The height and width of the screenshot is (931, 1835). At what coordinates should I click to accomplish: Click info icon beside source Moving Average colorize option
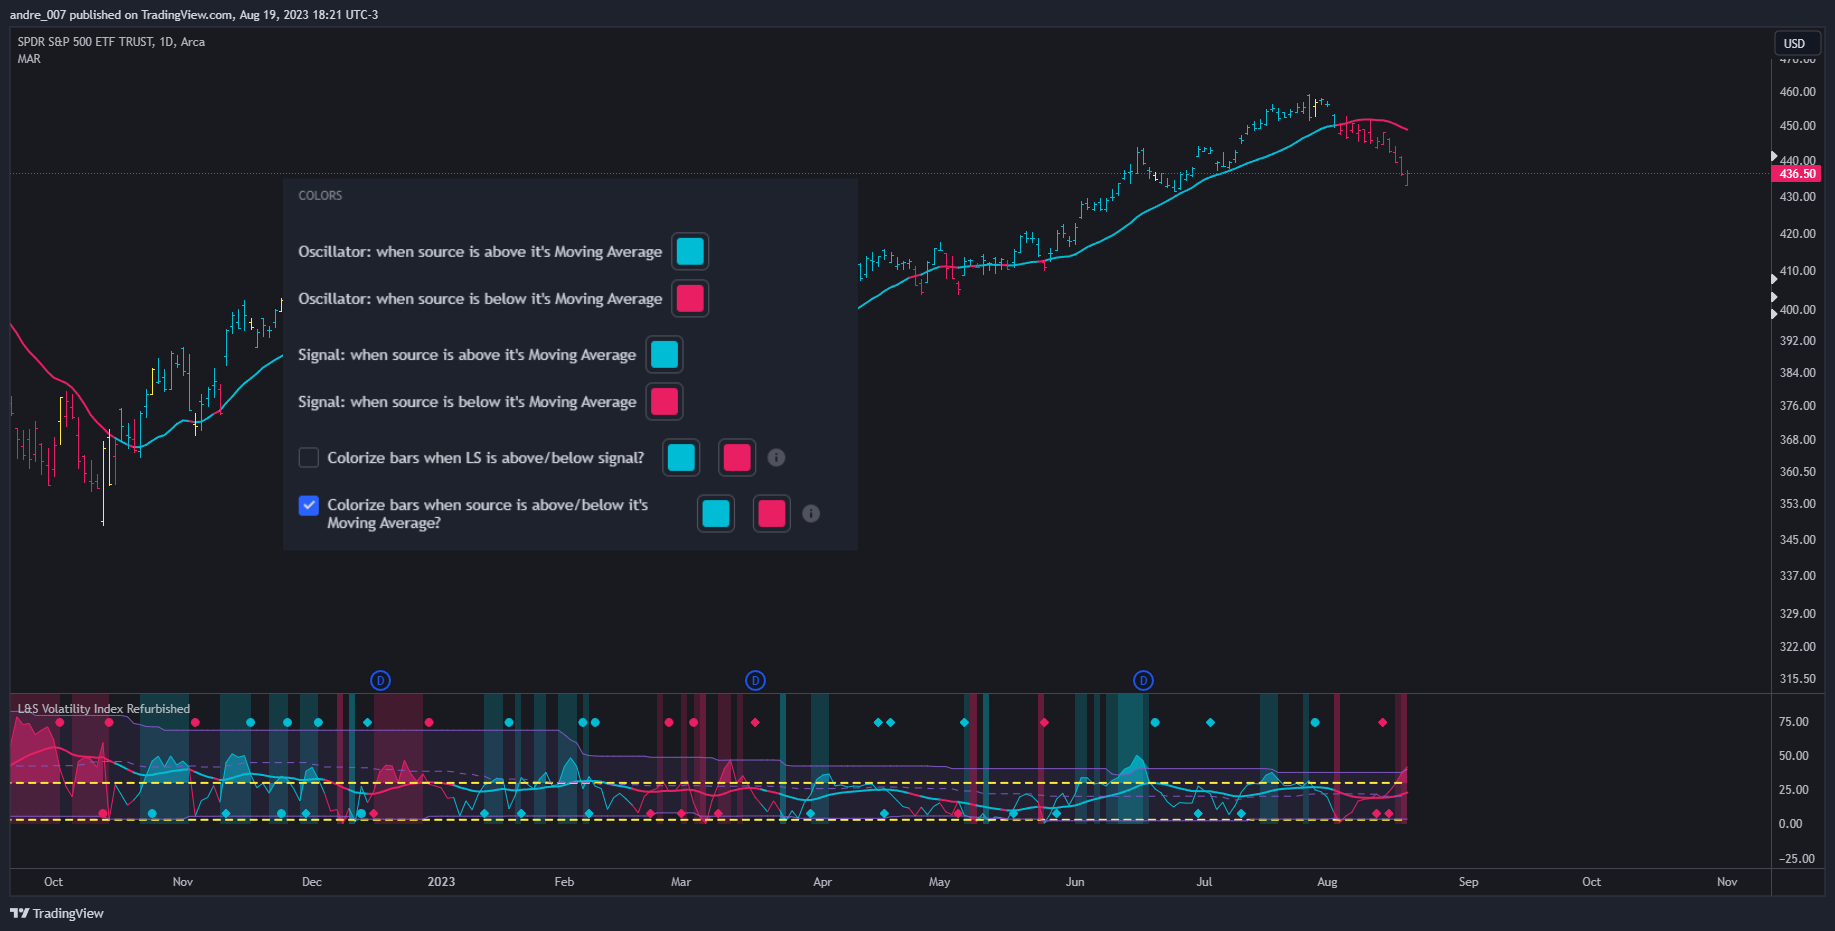point(811,513)
